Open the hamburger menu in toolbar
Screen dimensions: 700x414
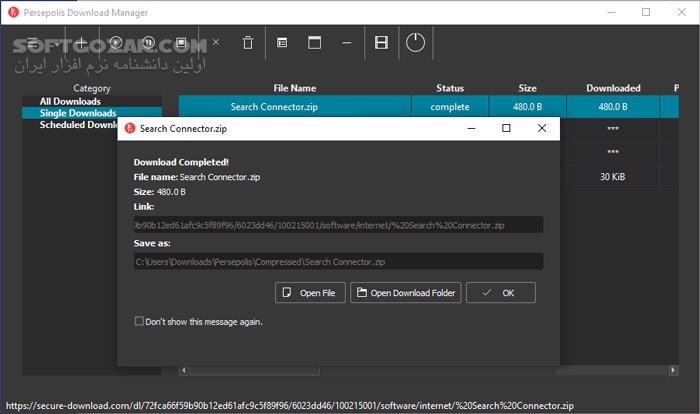coord(33,43)
